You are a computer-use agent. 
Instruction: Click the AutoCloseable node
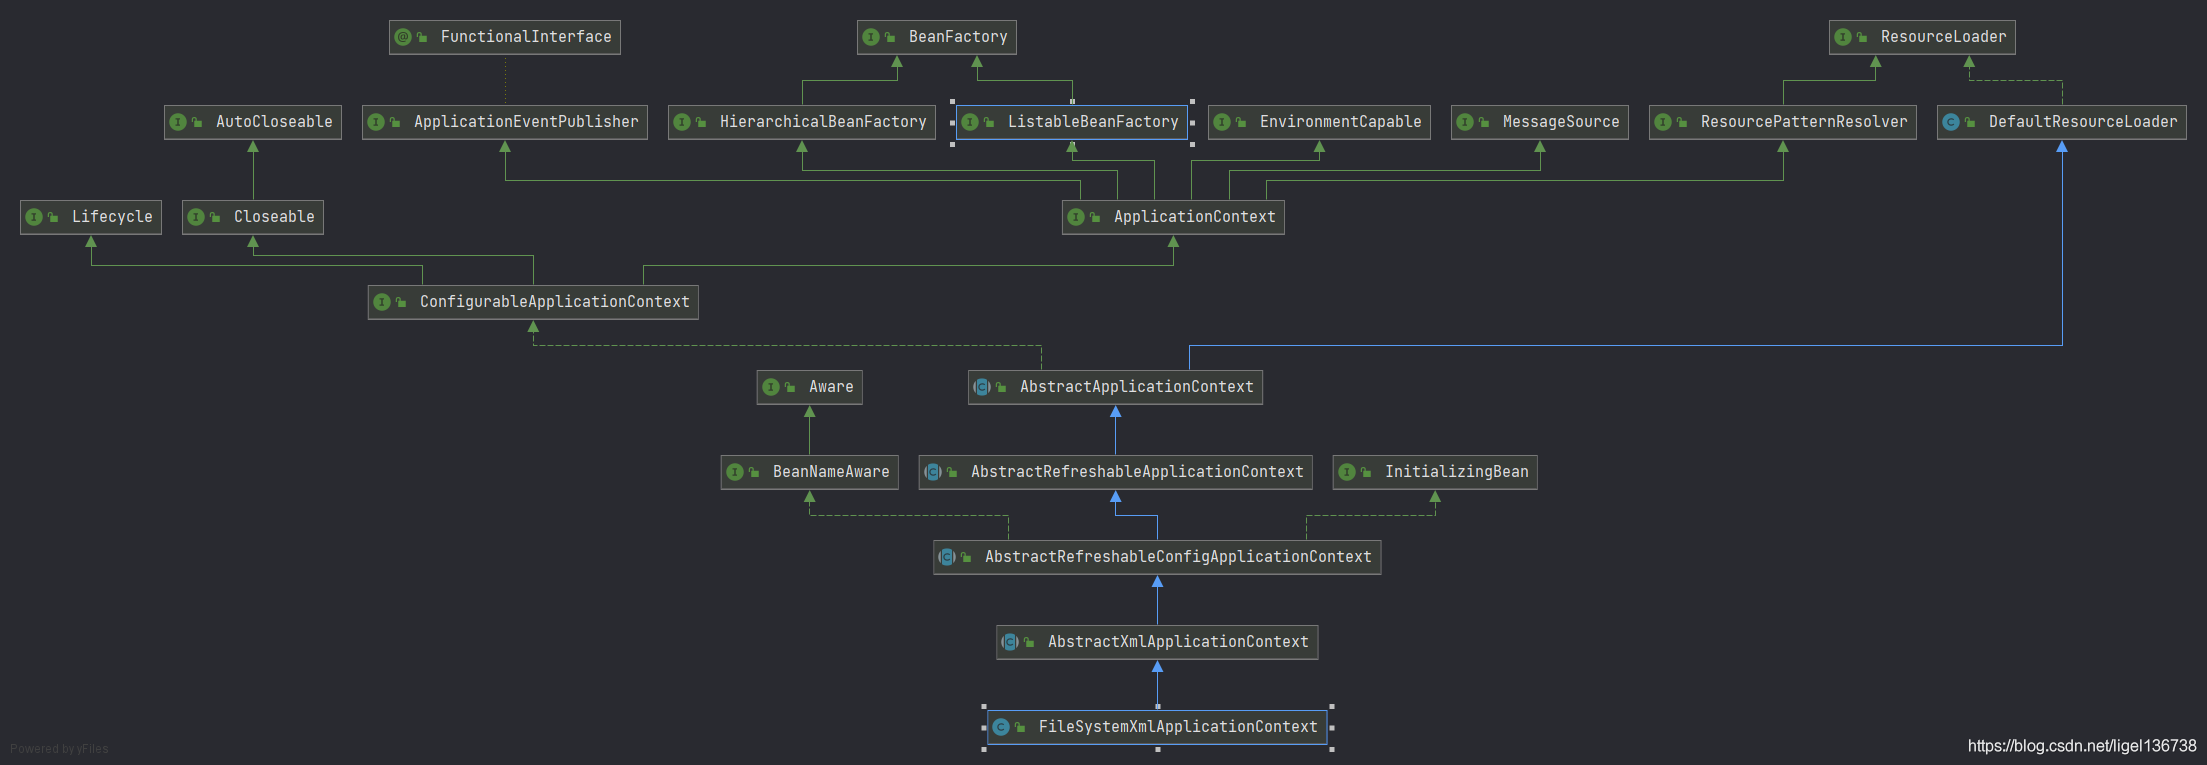(253, 122)
